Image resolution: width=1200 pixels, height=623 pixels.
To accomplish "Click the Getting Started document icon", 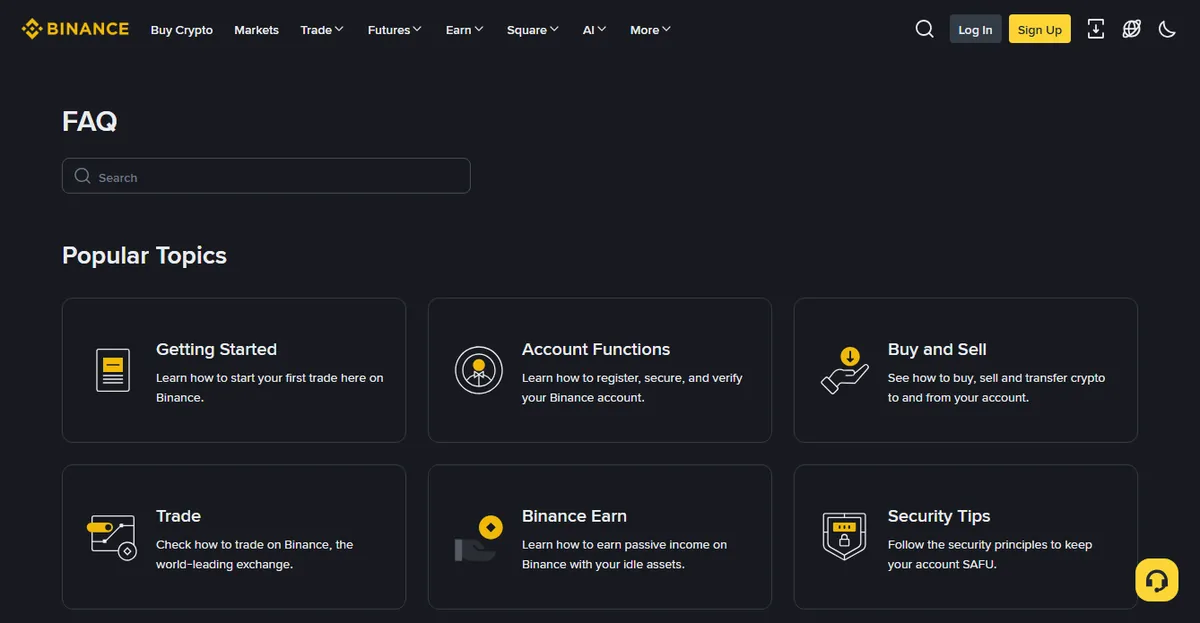I will [113, 370].
